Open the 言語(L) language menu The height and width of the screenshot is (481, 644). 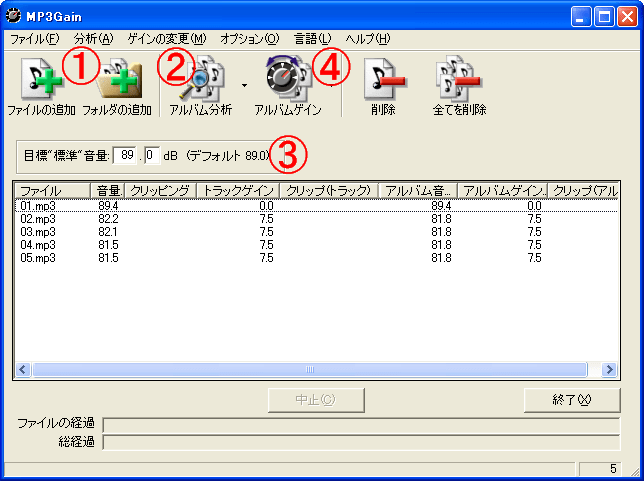click(x=312, y=39)
